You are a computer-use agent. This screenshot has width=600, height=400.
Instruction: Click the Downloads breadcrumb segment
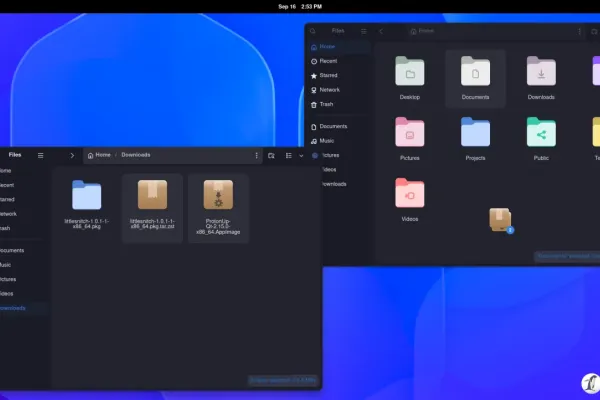coord(136,155)
